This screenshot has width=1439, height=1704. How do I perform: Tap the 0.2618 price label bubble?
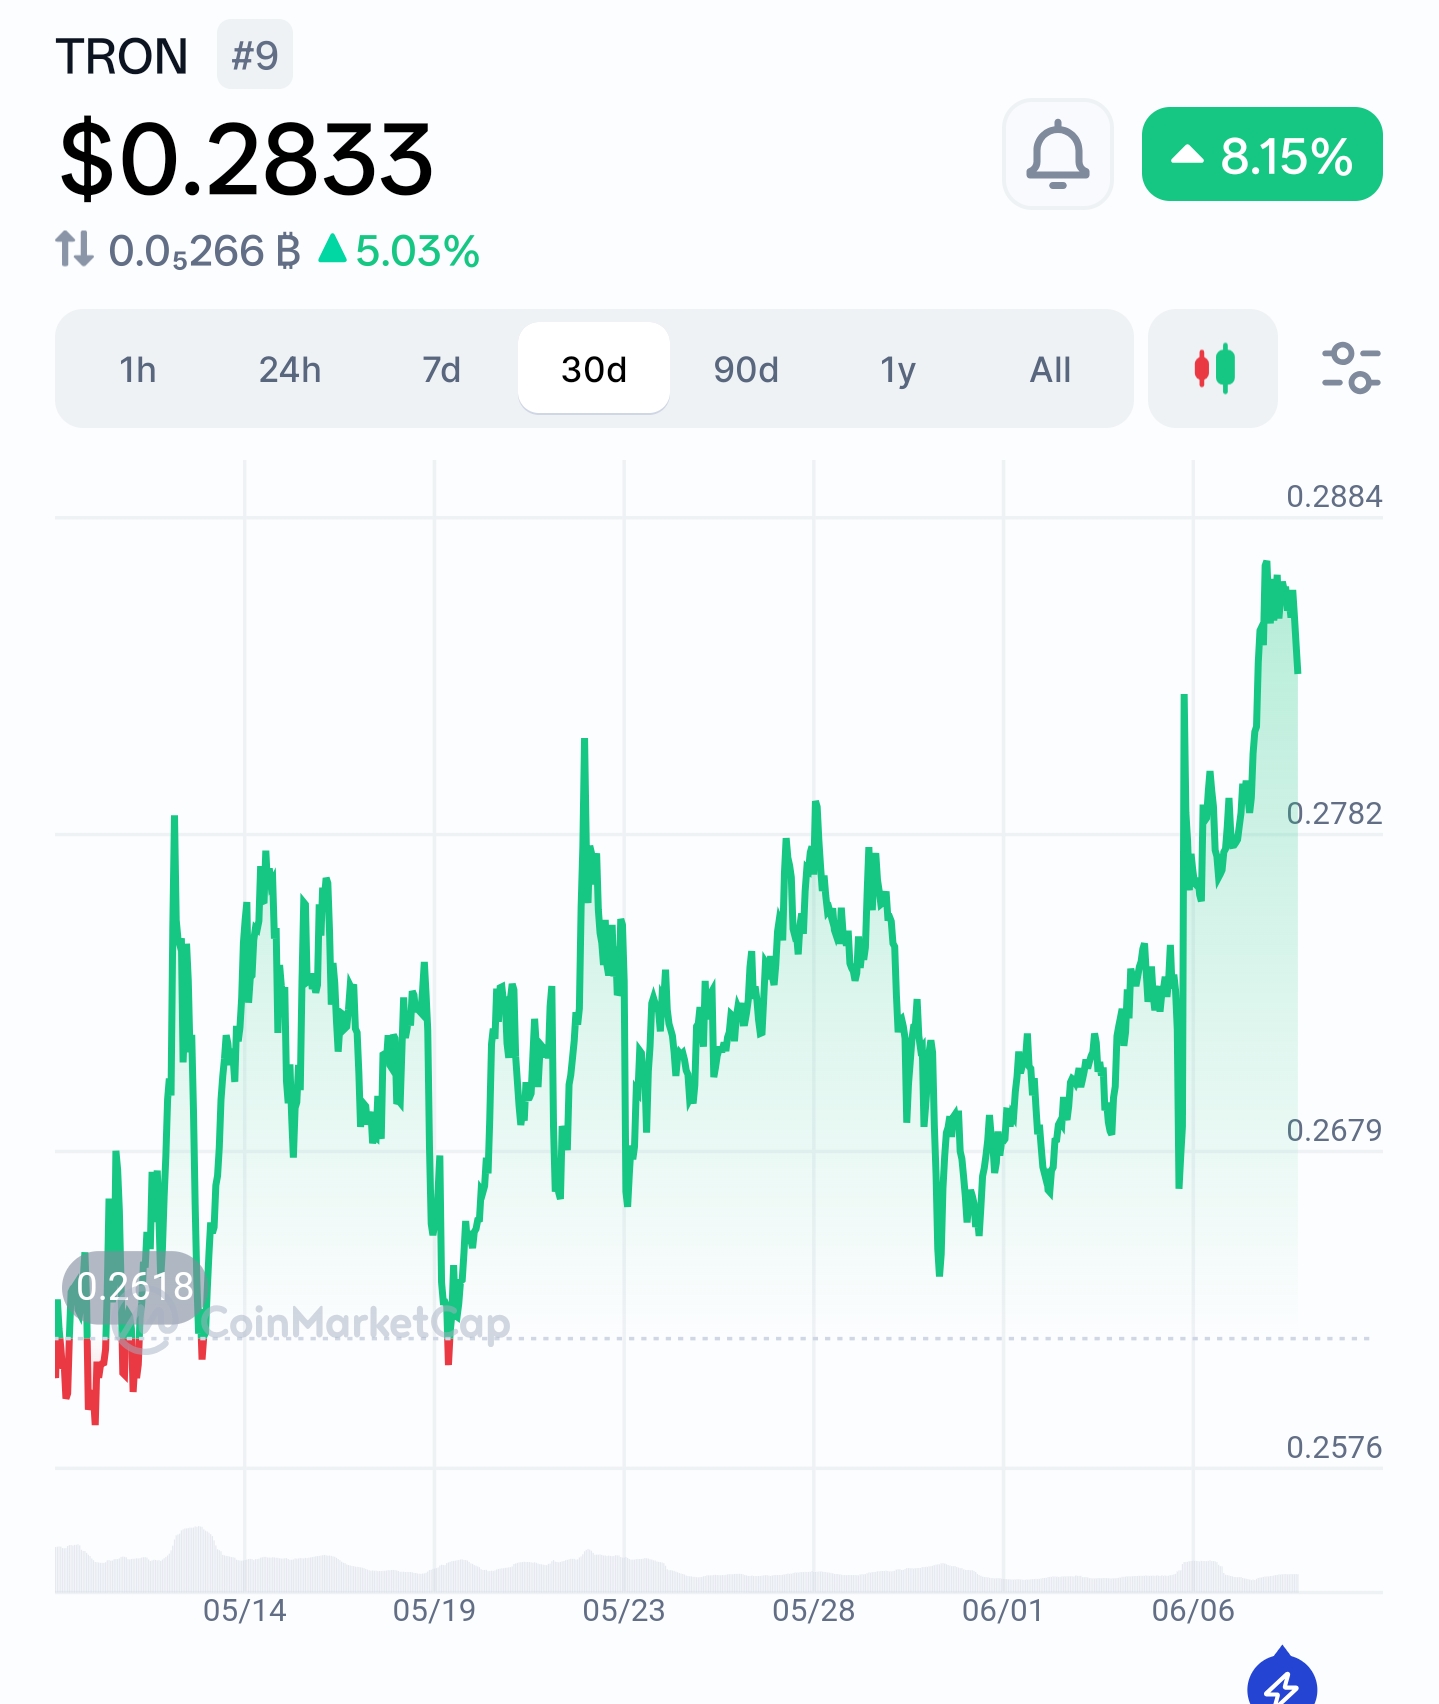click(135, 1286)
